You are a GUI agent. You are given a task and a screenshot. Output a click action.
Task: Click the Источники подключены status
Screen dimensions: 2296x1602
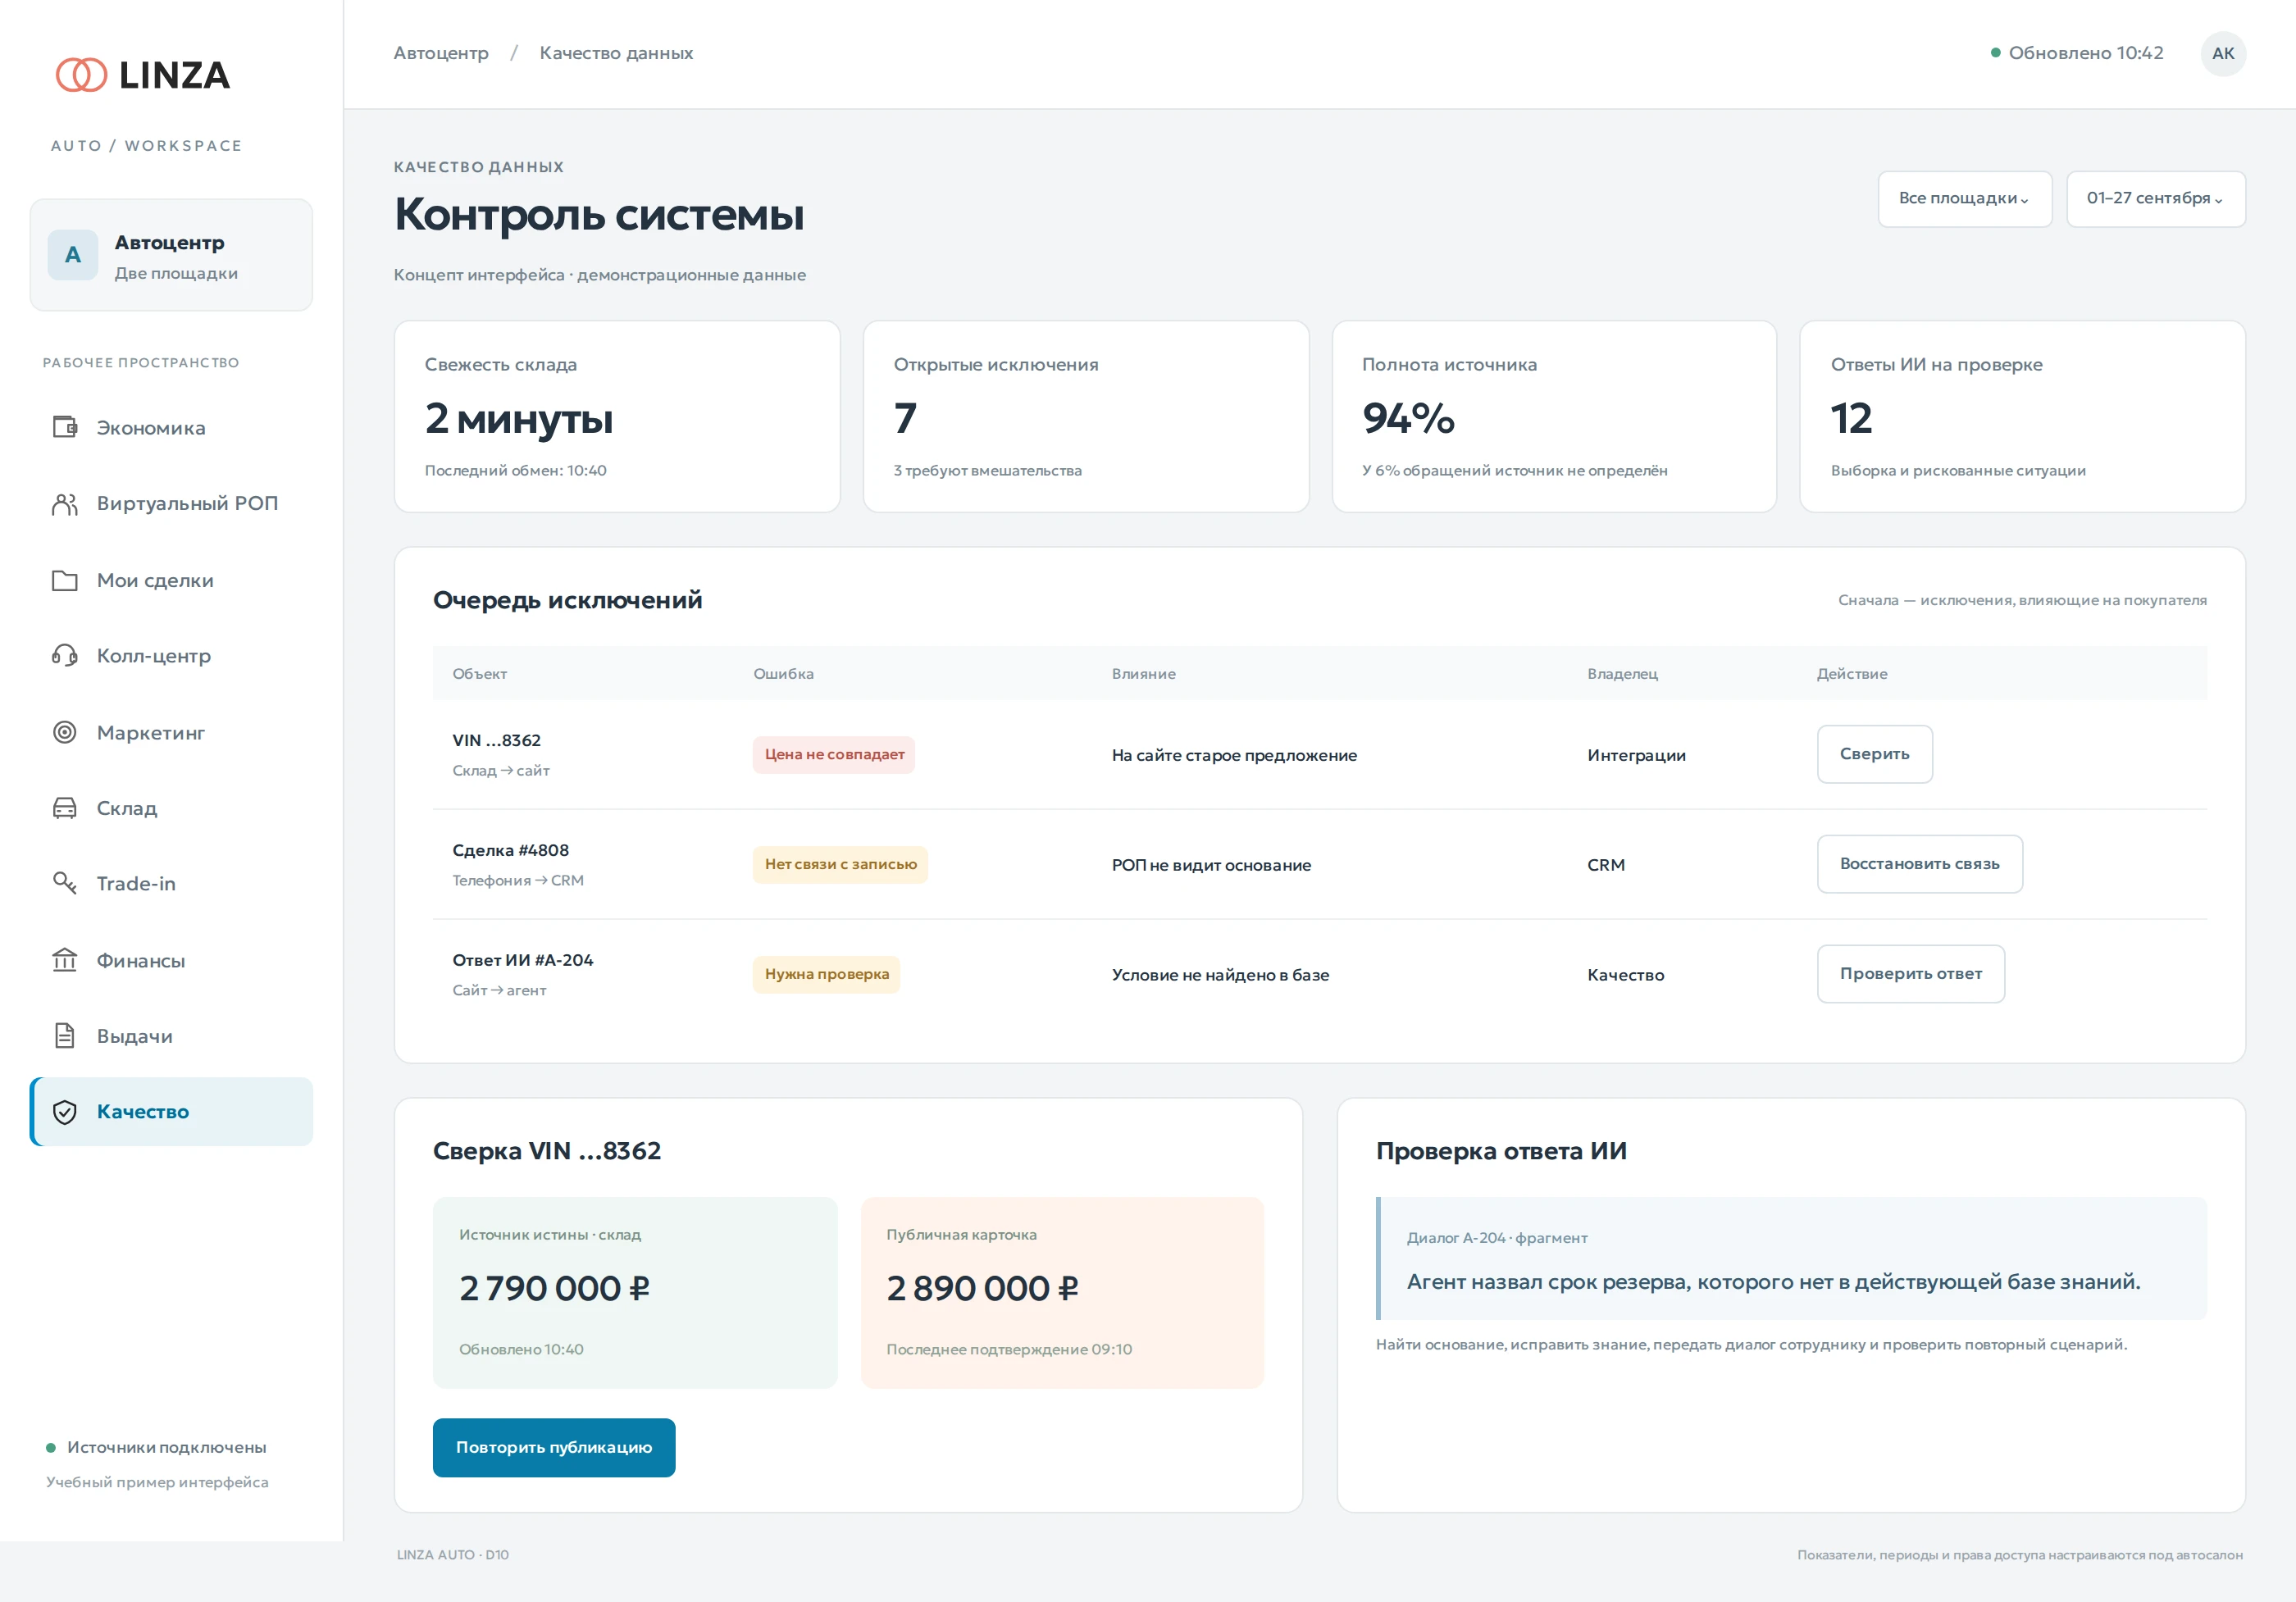[x=156, y=1447]
